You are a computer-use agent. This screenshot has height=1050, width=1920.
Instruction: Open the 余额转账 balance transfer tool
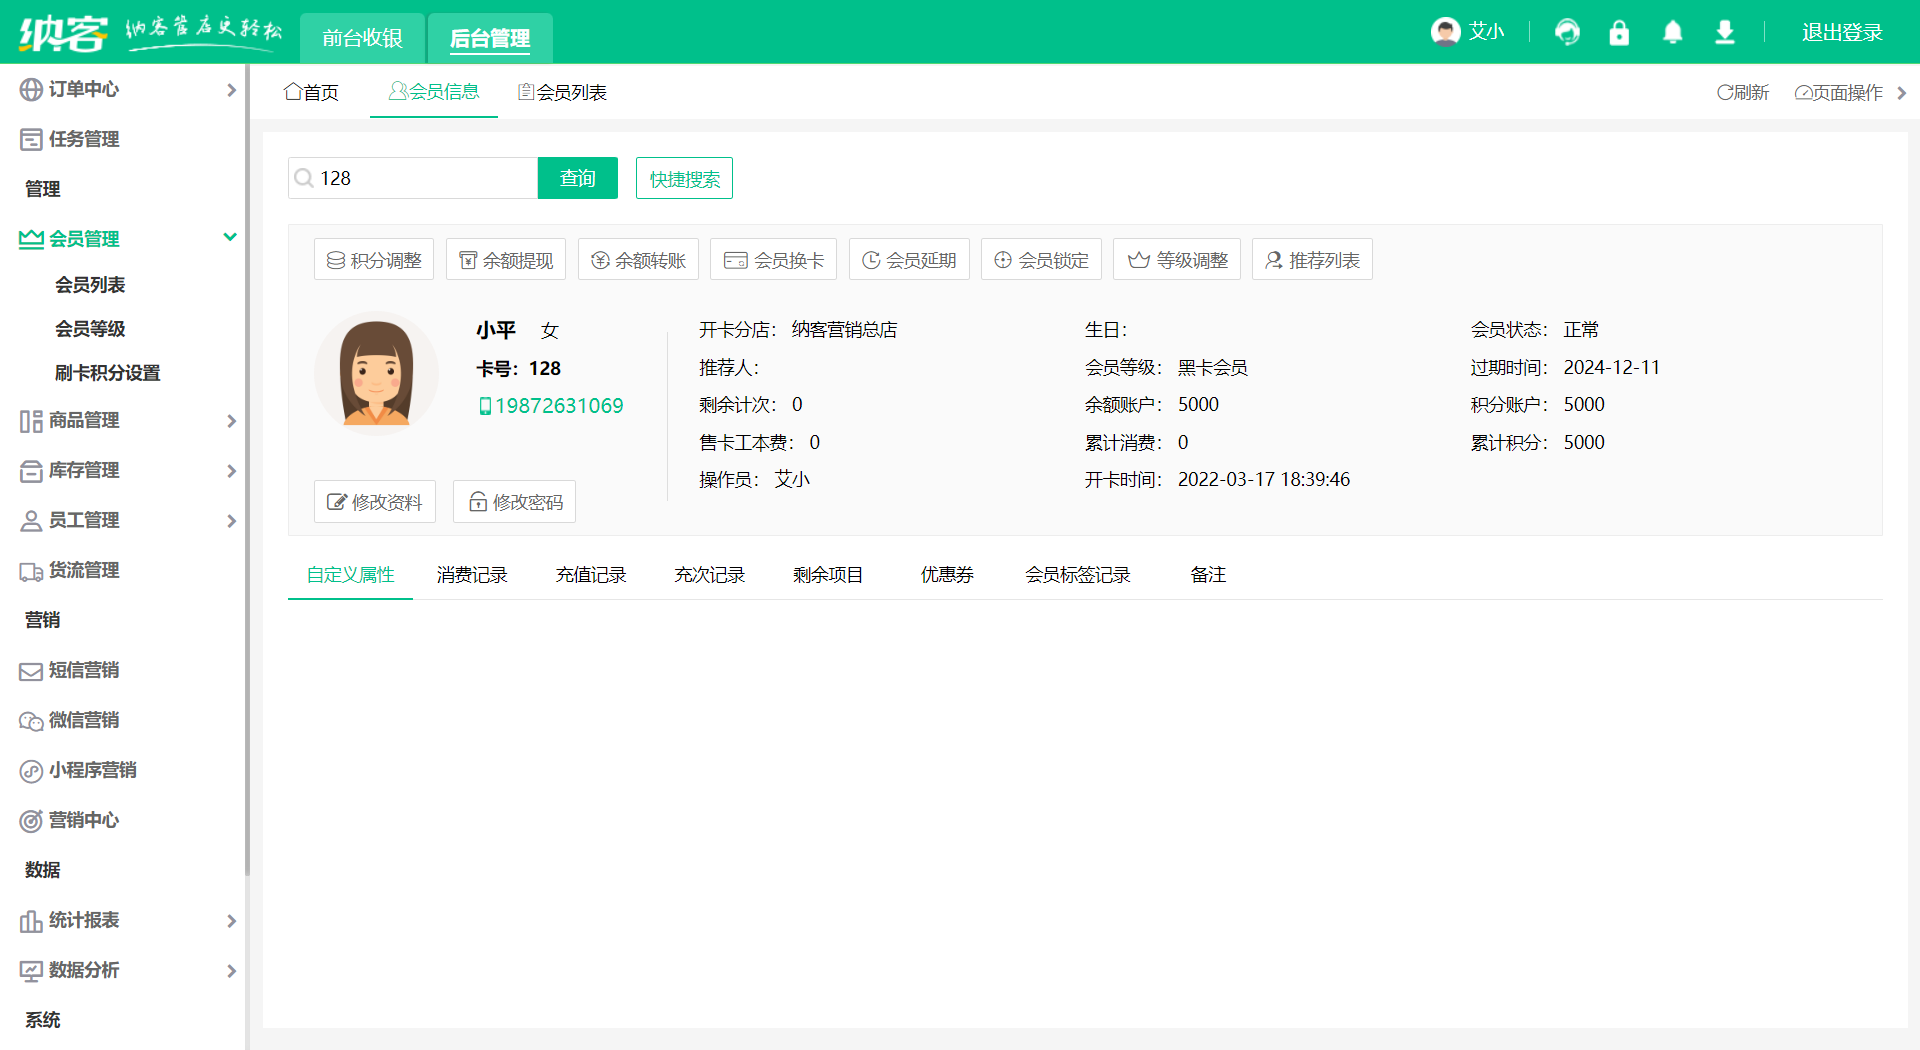coord(638,258)
